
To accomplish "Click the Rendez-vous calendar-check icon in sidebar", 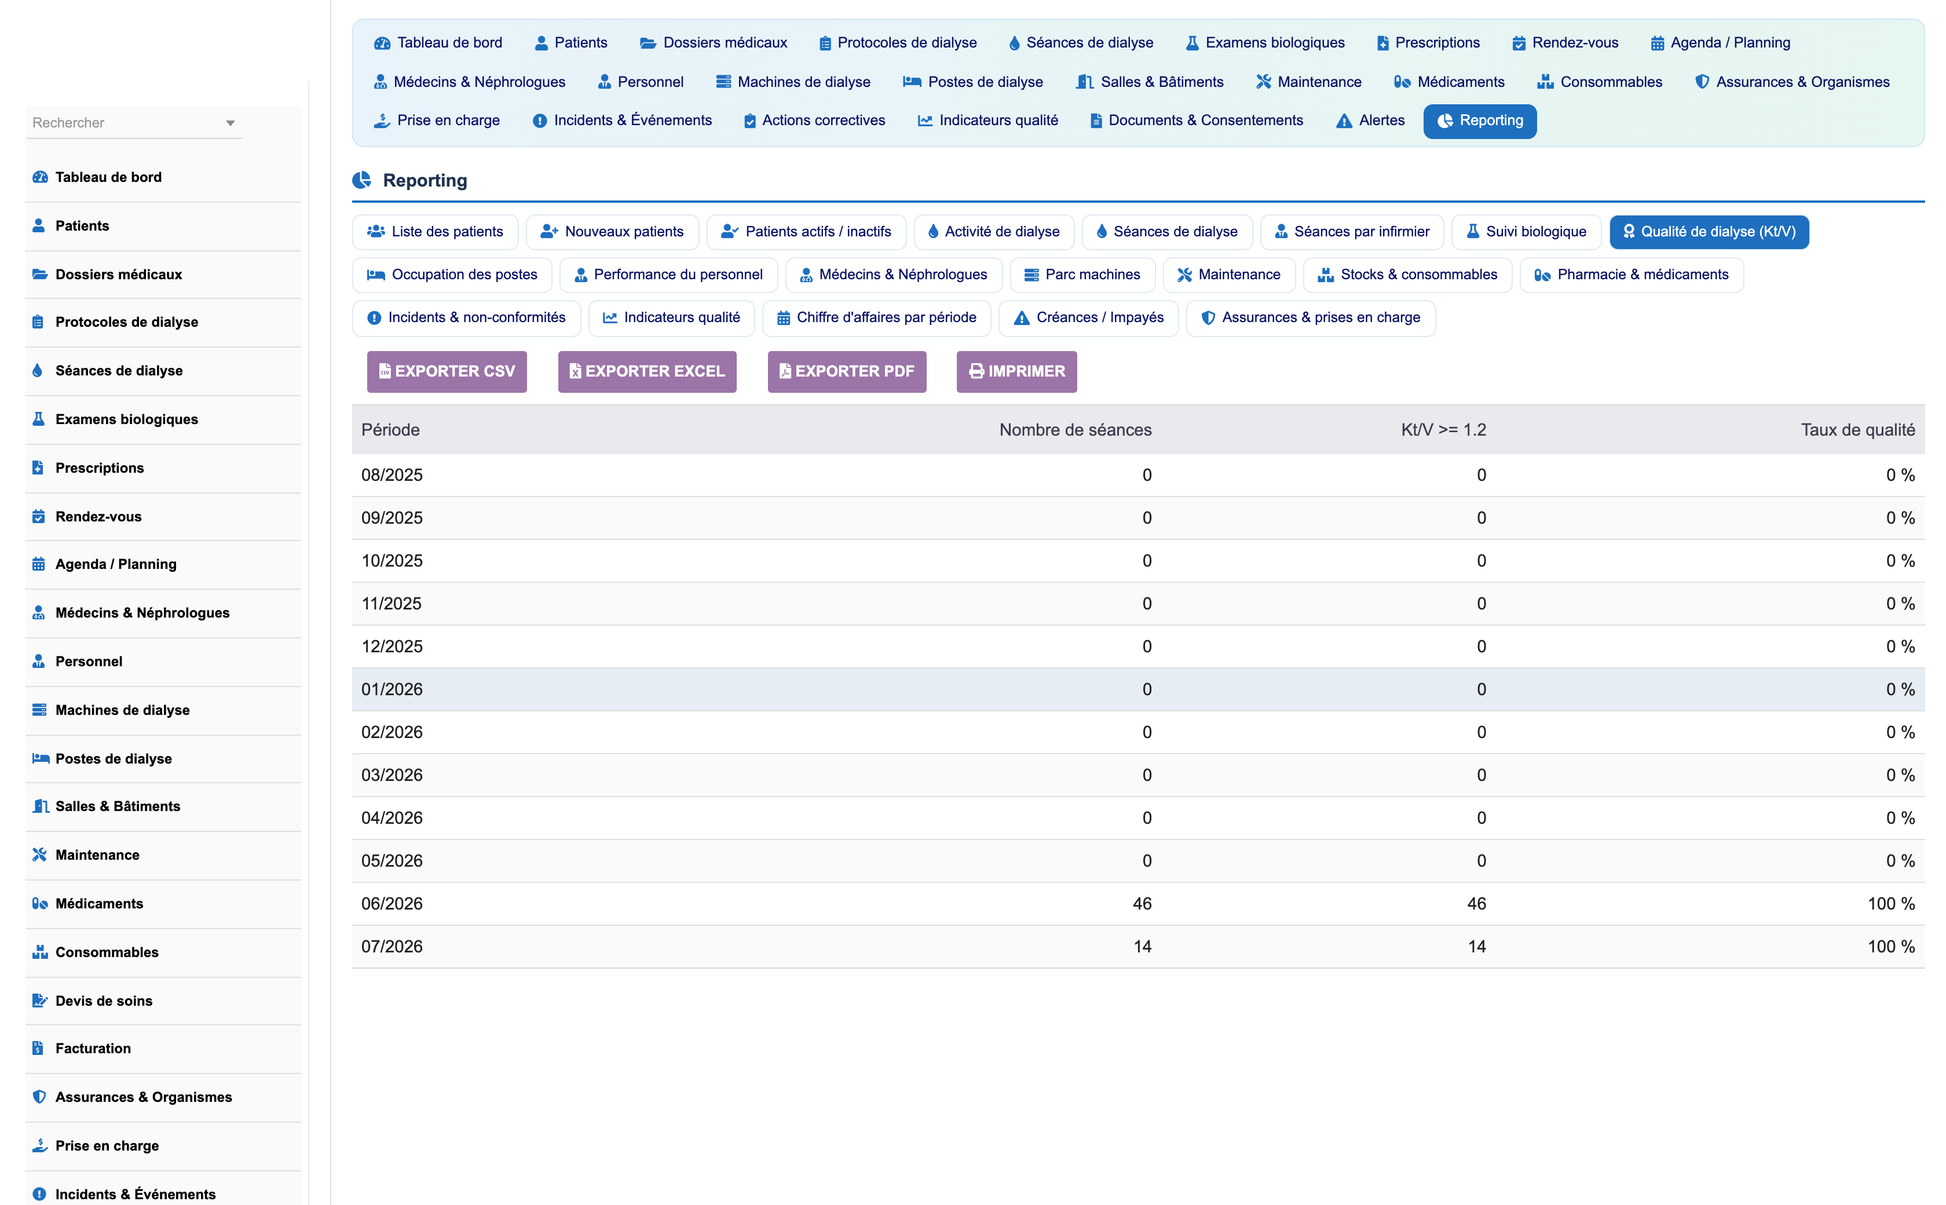I will (39, 517).
